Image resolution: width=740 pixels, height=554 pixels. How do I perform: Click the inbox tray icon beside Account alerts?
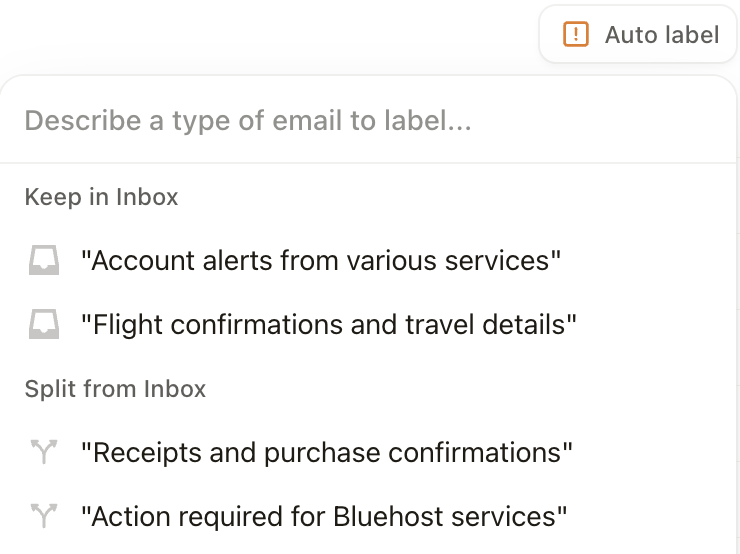coord(43,261)
